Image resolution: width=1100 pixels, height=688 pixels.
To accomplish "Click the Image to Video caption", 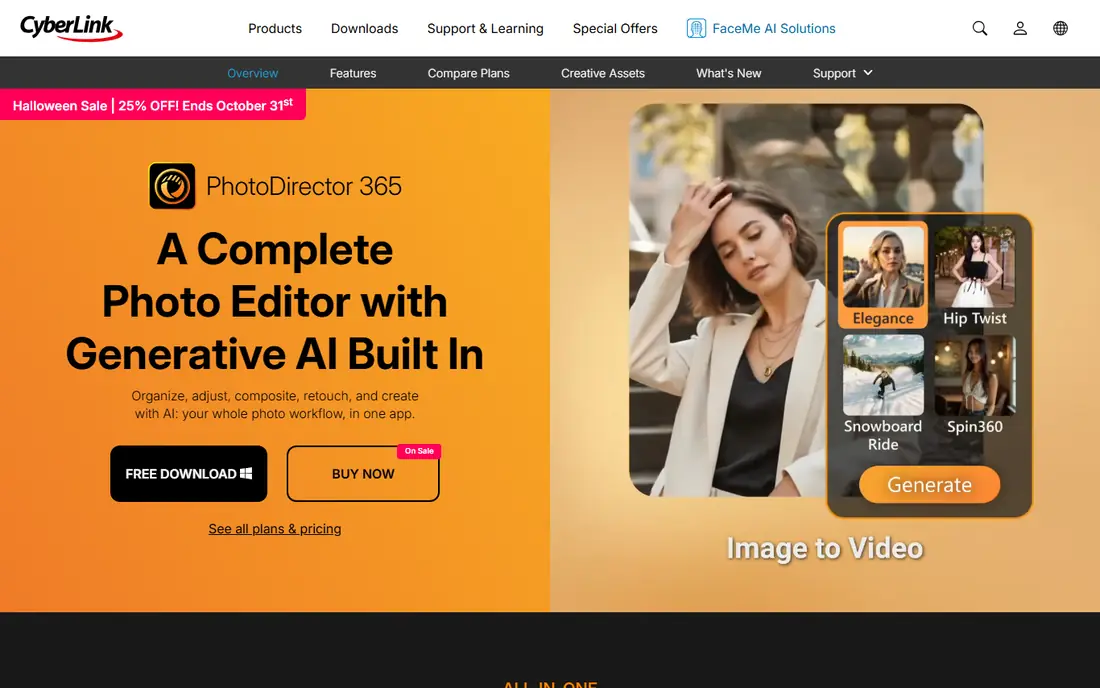I will tap(824, 548).
